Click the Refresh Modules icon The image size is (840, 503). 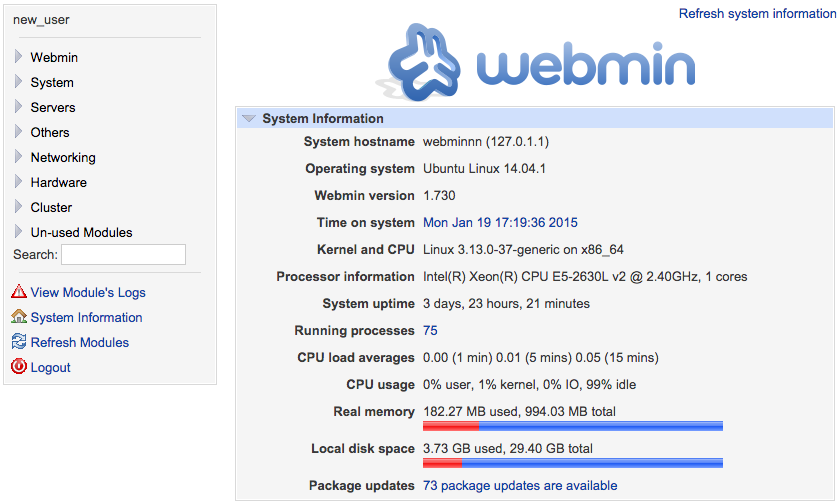19,342
